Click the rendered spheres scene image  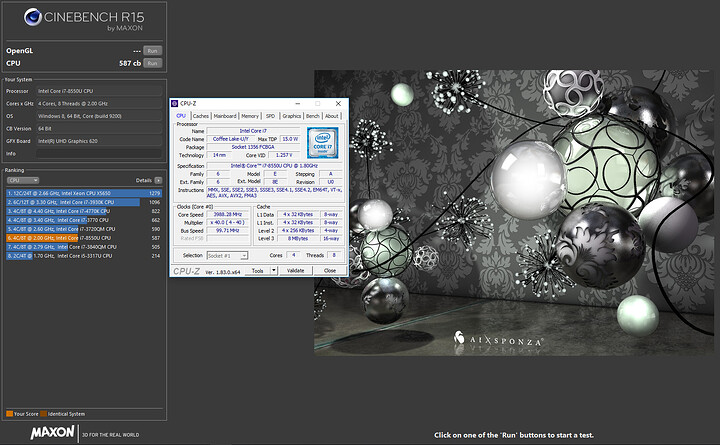pyautogui.click(x=514, y=212)
